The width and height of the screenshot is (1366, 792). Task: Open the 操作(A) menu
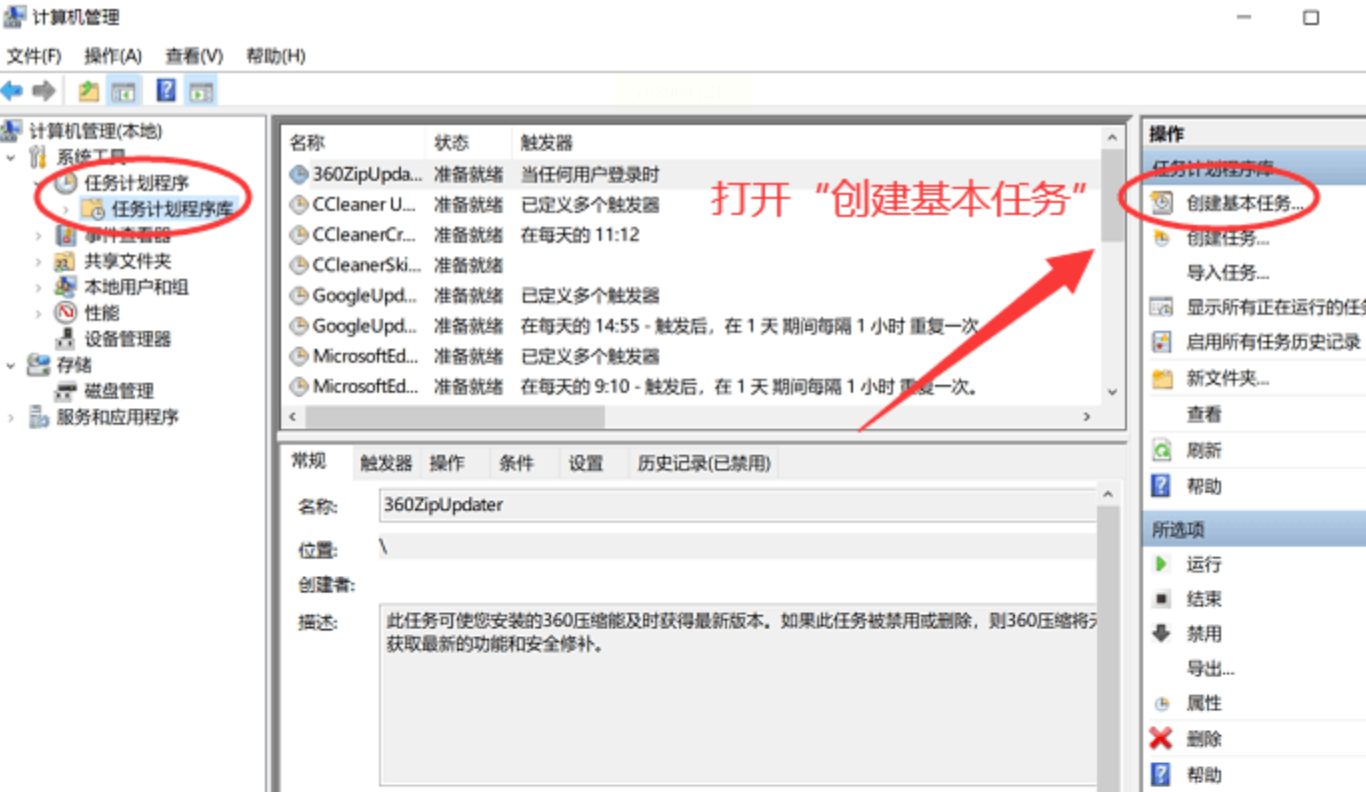113,56
